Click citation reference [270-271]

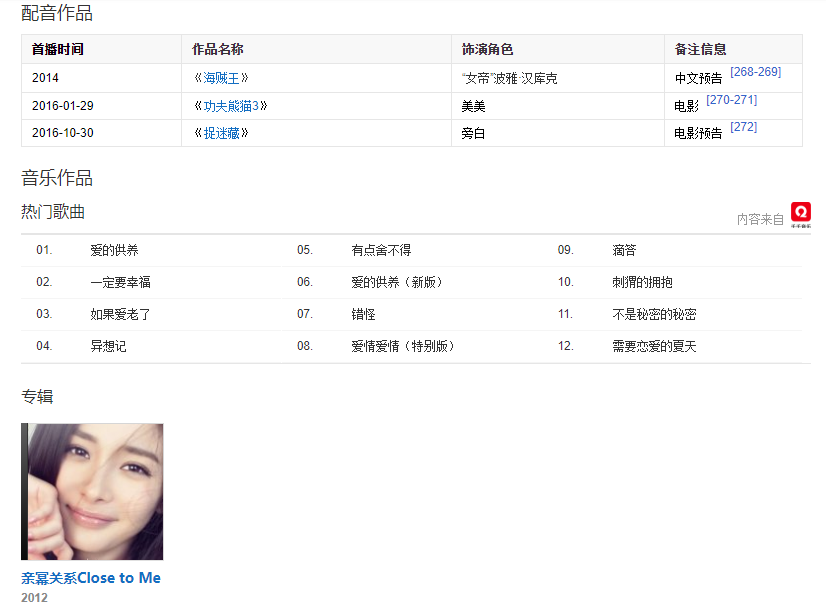pos(731,100)
